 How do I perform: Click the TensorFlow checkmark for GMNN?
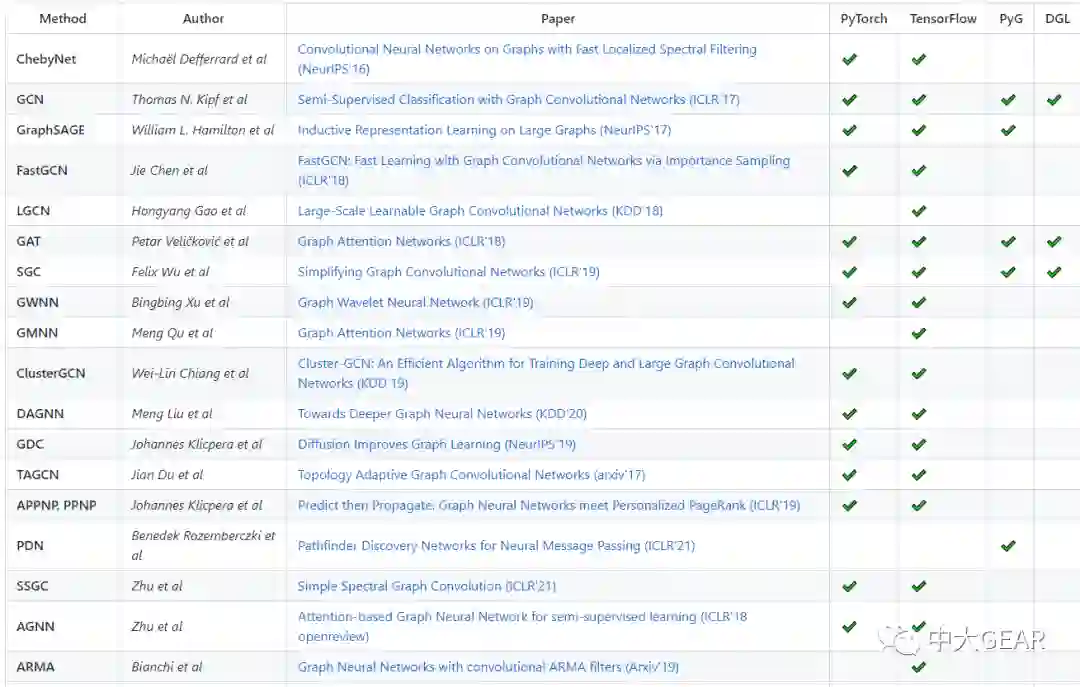point(919,333)
